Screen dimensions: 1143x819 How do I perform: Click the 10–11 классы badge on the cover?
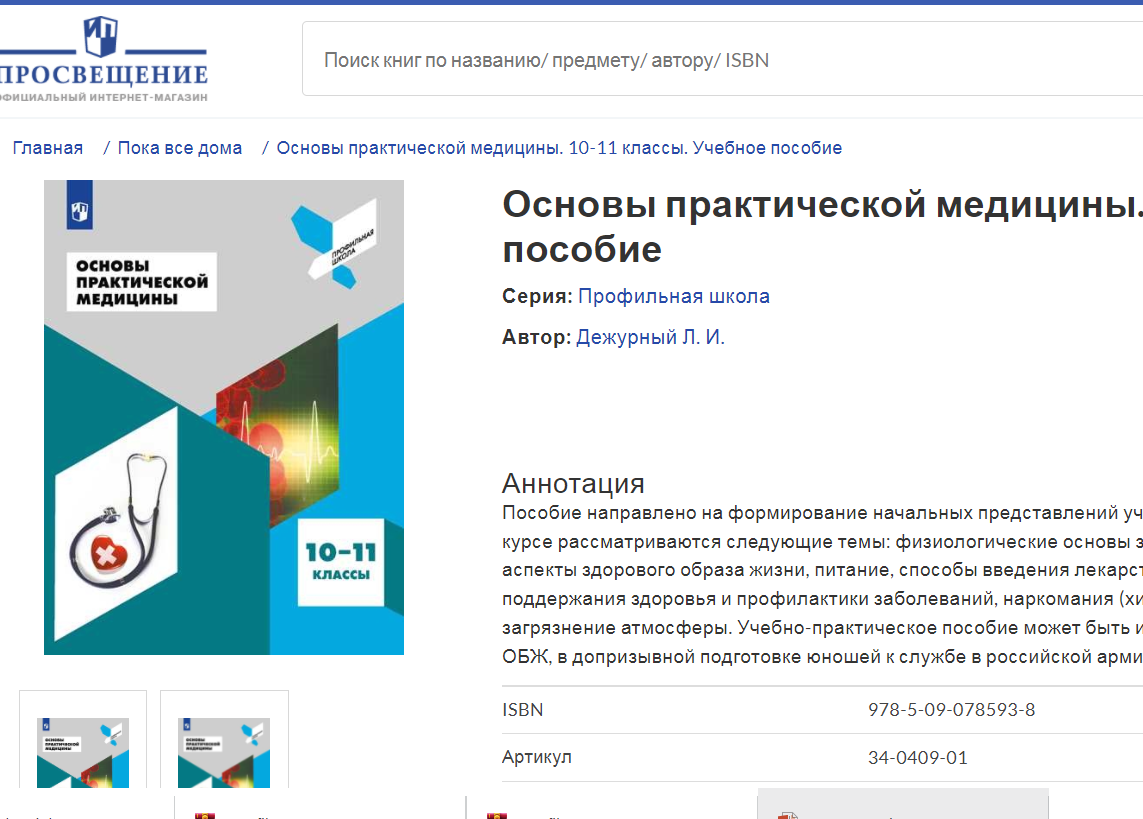340,561
